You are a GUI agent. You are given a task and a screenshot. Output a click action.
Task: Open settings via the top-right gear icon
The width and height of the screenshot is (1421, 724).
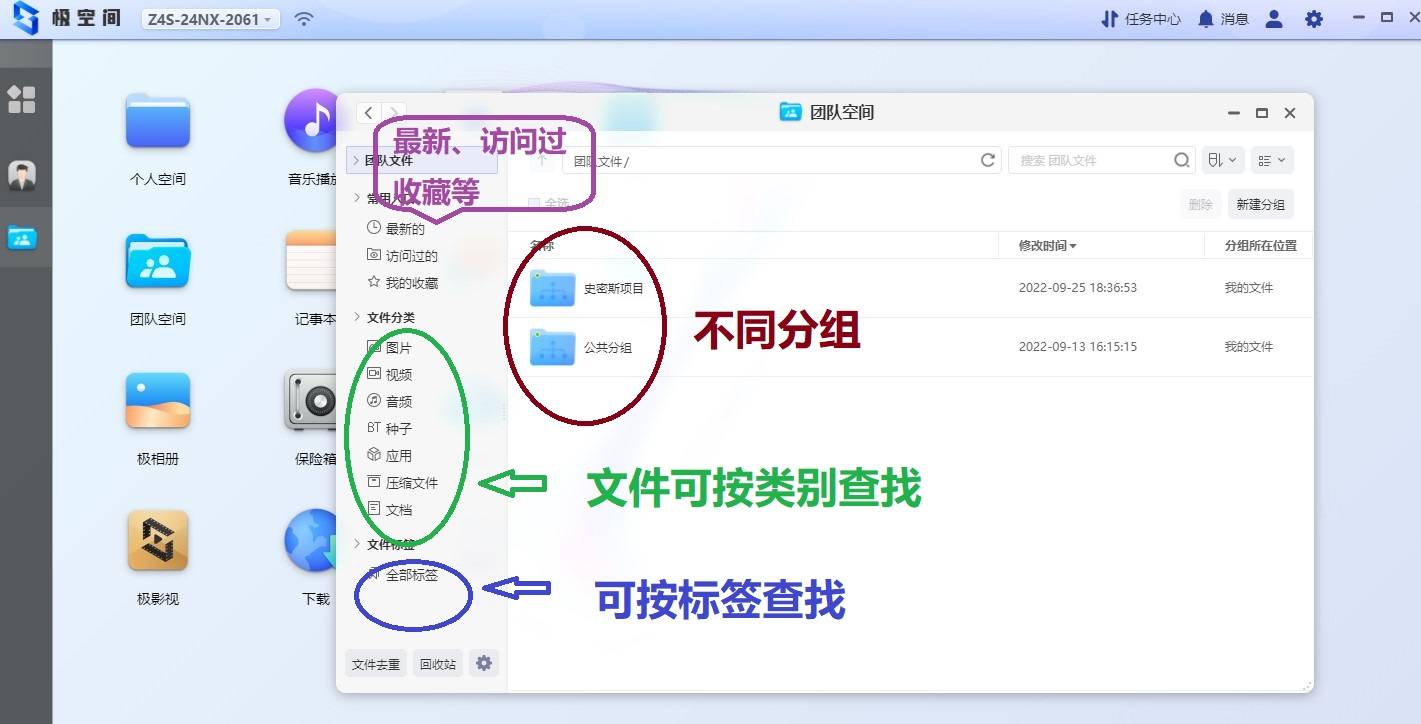click(1313, 18)
